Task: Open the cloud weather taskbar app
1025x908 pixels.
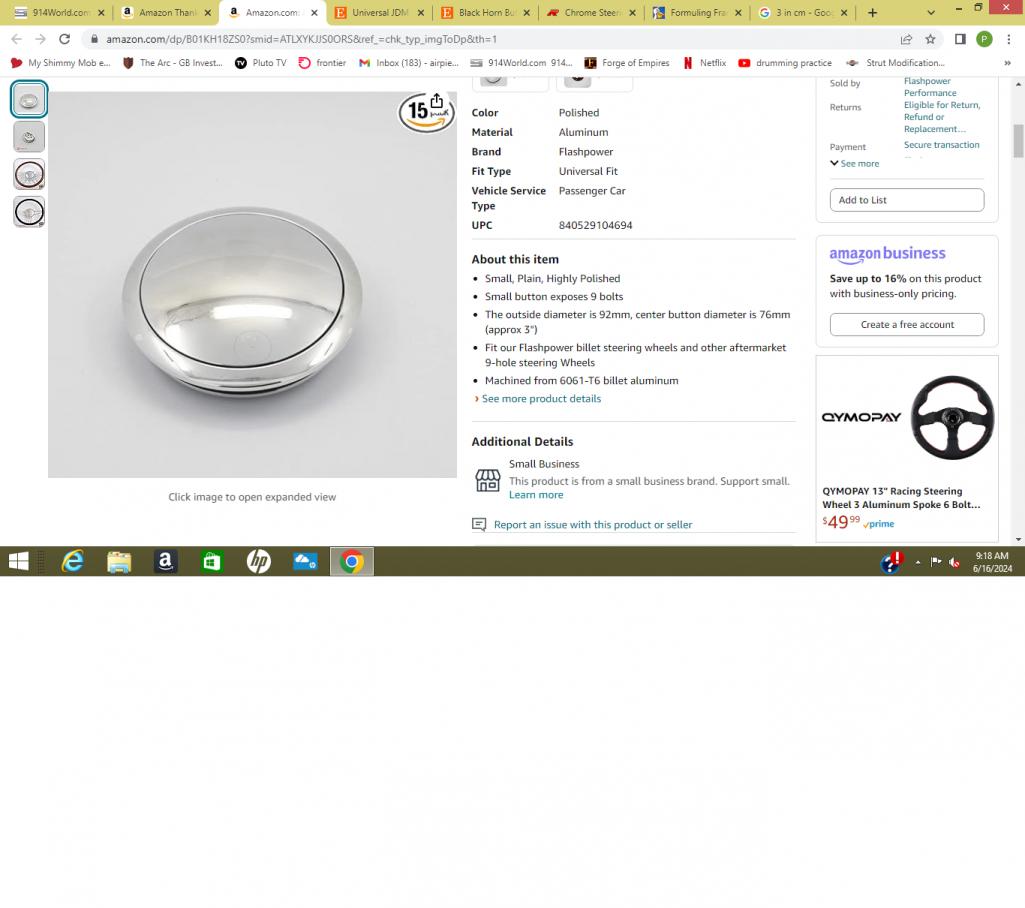Action: click(x=305, y=561)
